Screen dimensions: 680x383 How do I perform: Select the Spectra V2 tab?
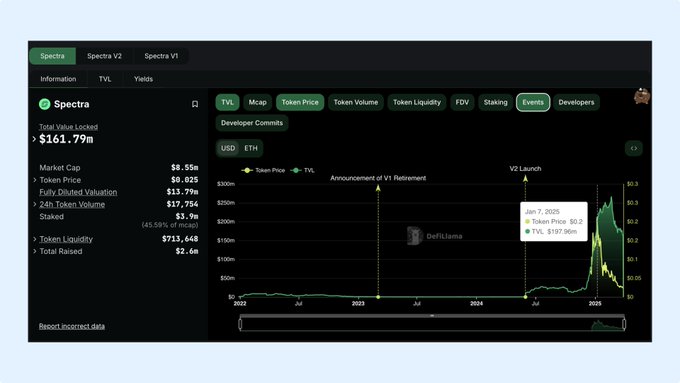[x=105, y=56]
